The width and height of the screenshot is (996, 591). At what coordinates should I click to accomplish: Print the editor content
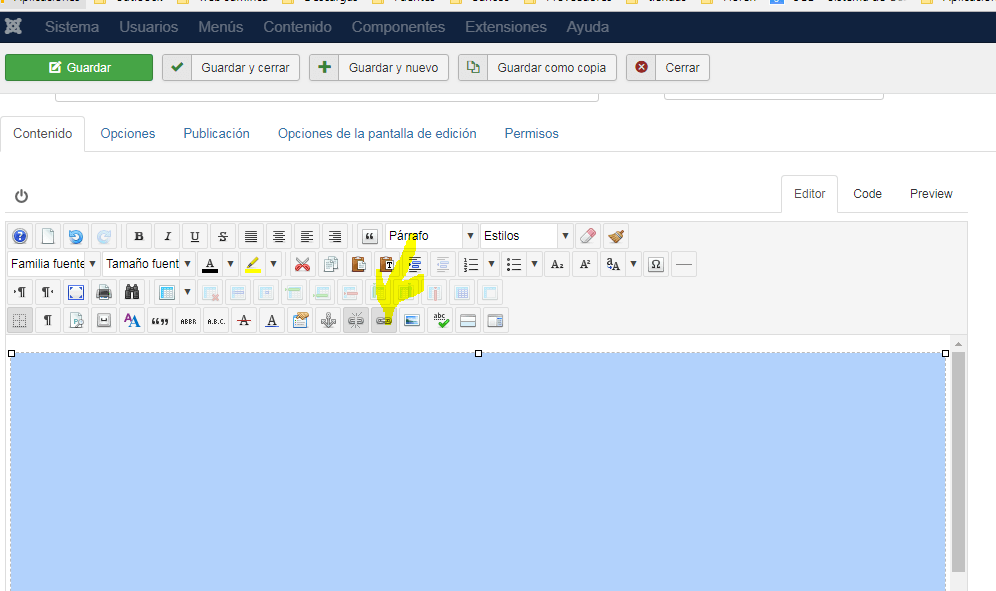tap(104, 292)
